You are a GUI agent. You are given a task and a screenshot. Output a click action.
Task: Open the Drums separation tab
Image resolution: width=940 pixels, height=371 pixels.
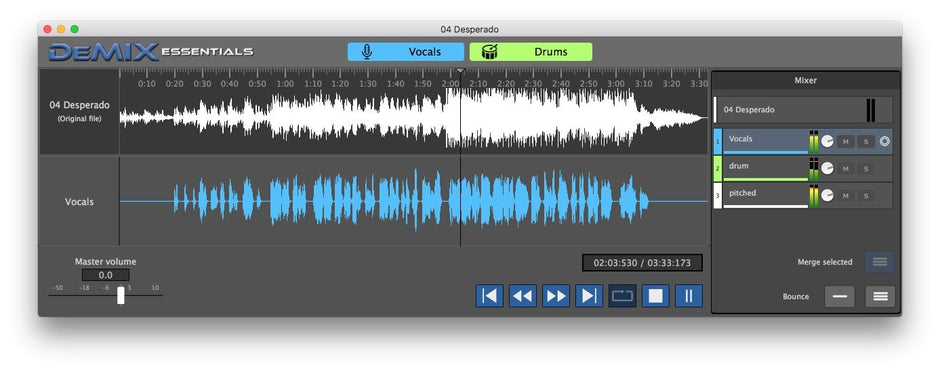coord(531,52)
